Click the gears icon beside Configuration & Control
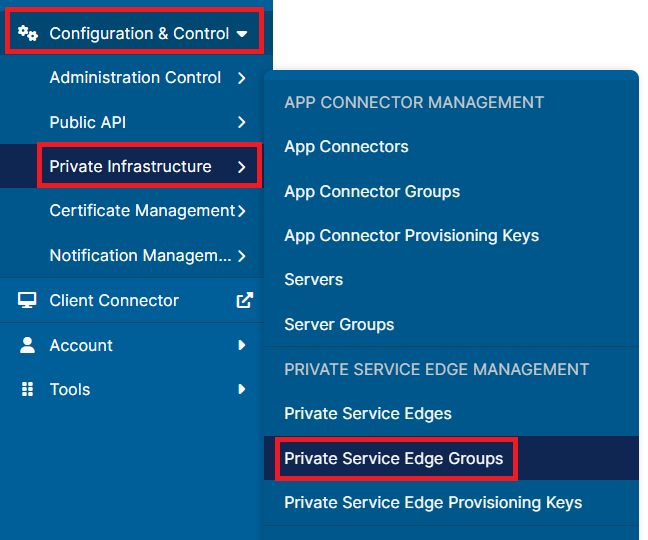The height and width of the screenshot is (540, 648). (x=28, y=33)
